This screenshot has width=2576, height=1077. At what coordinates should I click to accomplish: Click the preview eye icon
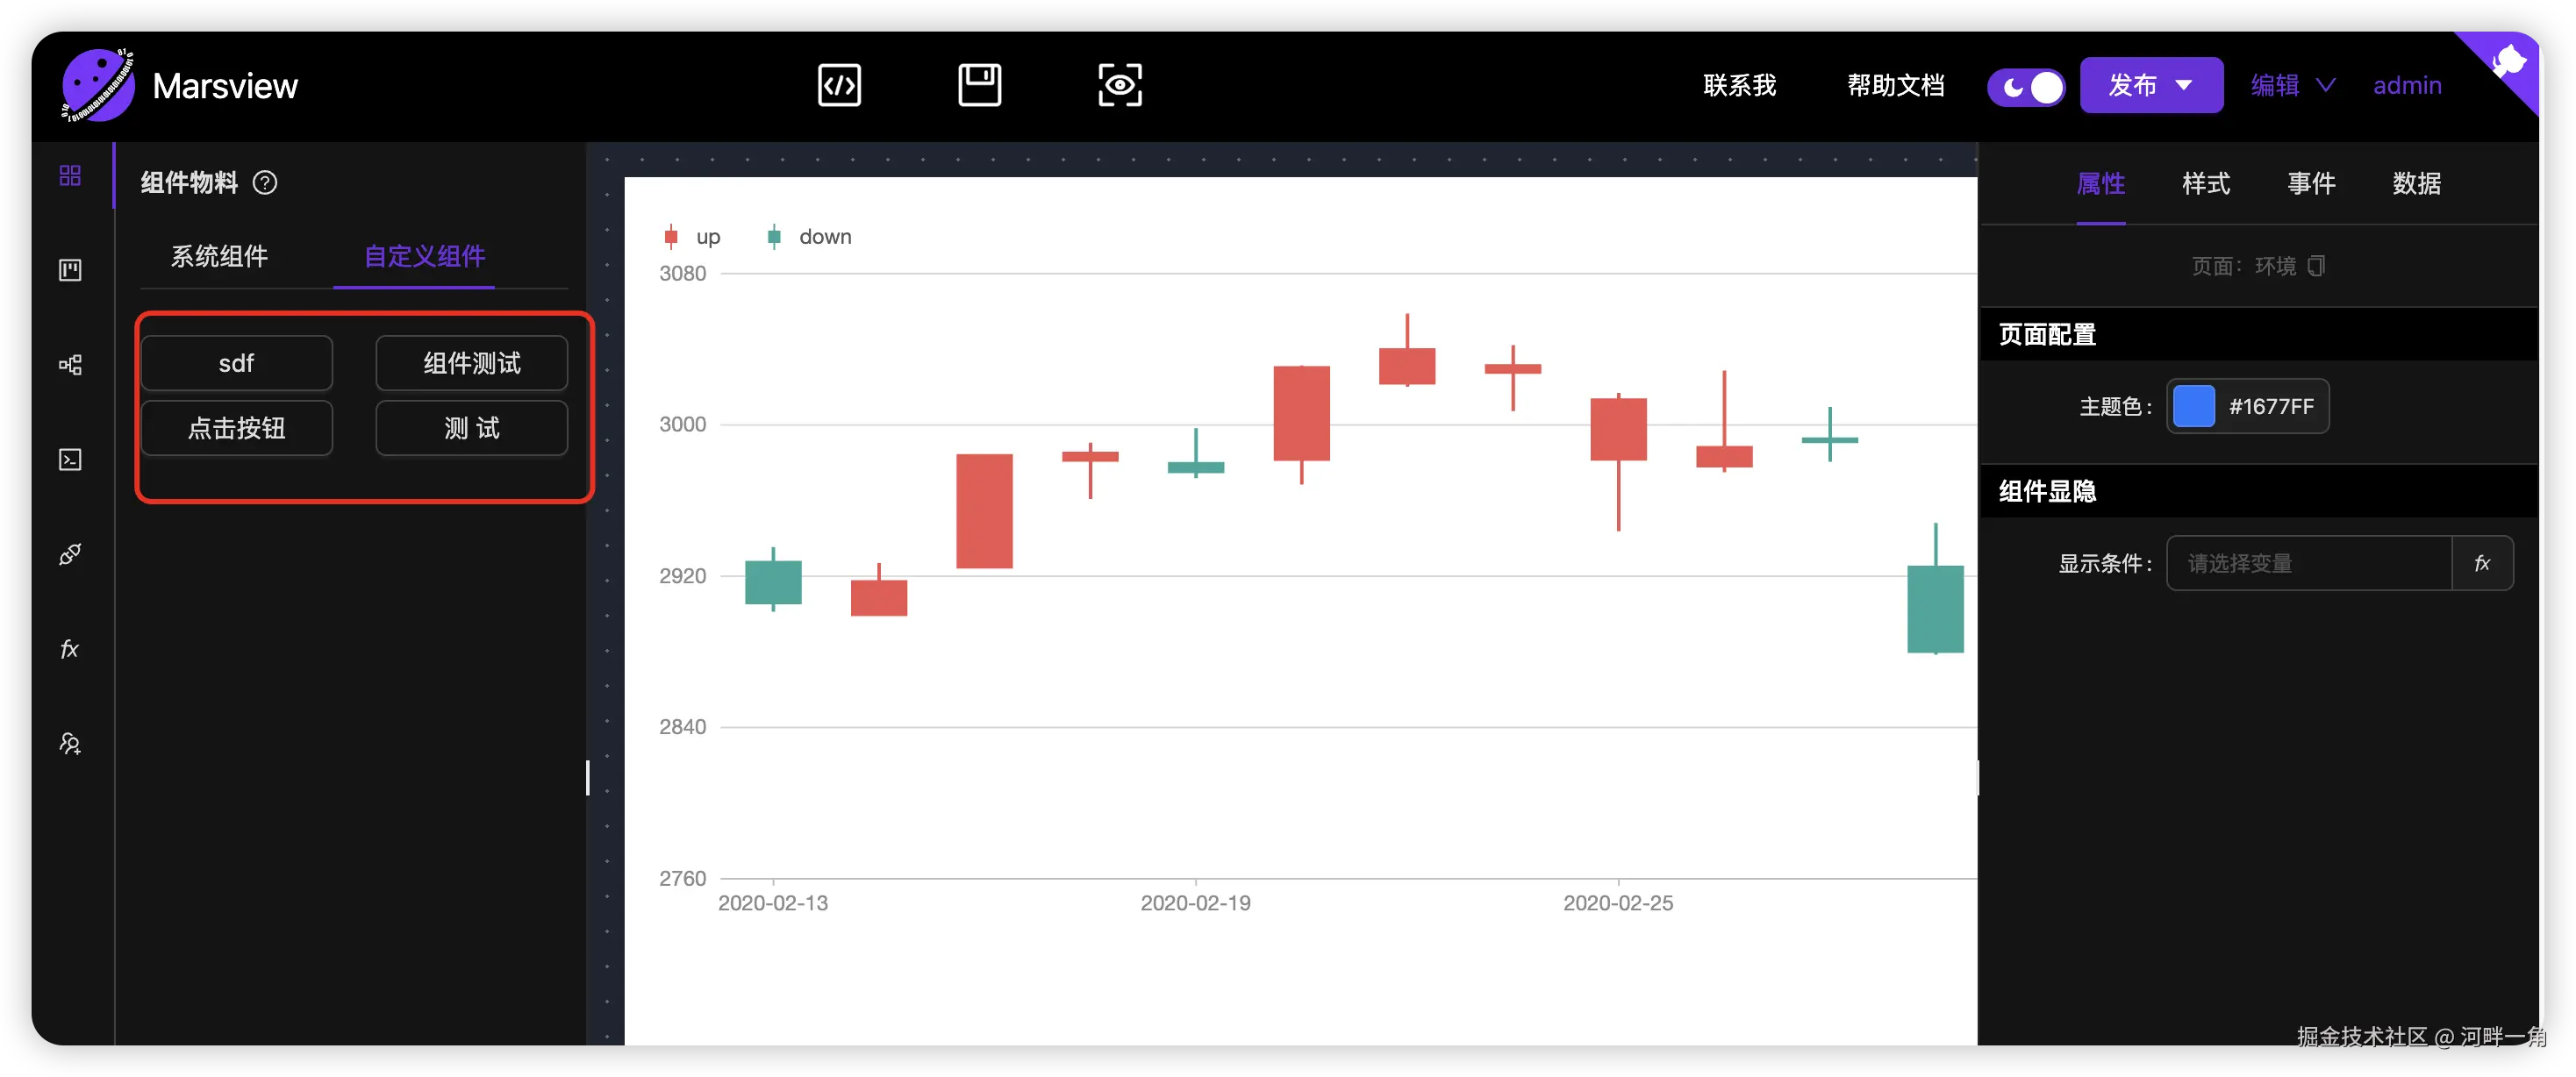pyautogui.click(x=1119, y=85)
